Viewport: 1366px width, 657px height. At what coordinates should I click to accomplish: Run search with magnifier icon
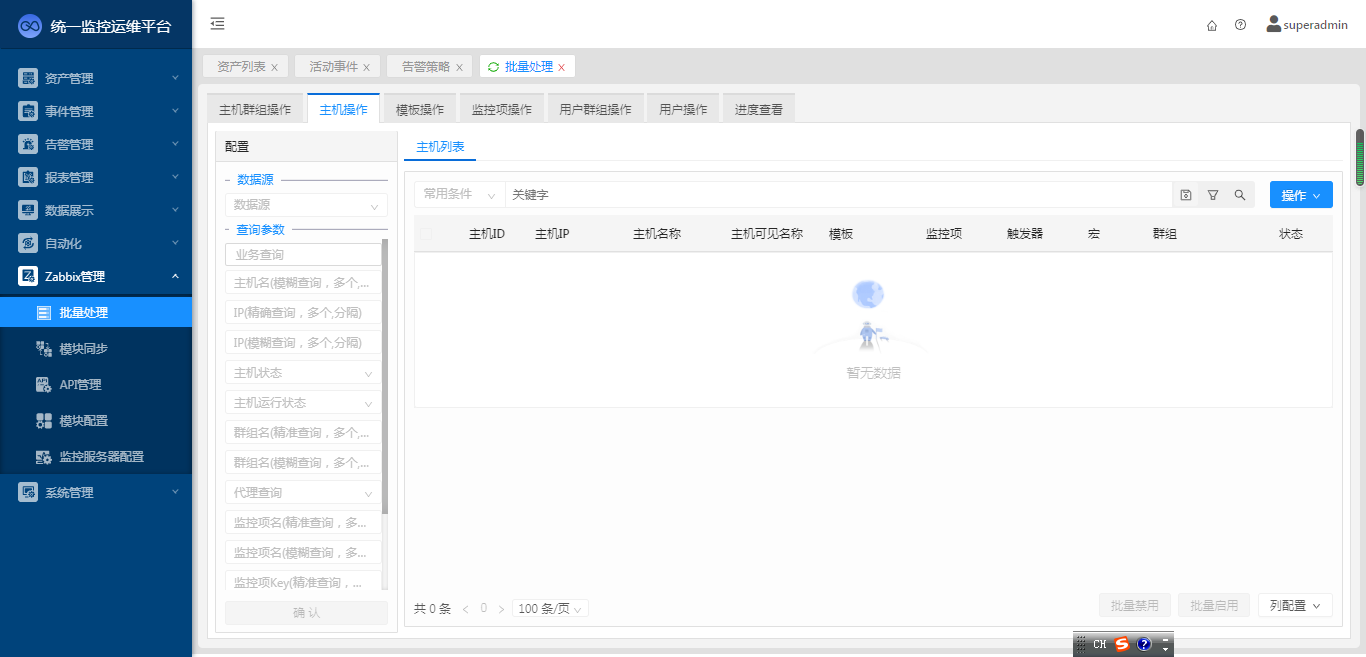pos(1240,195)
